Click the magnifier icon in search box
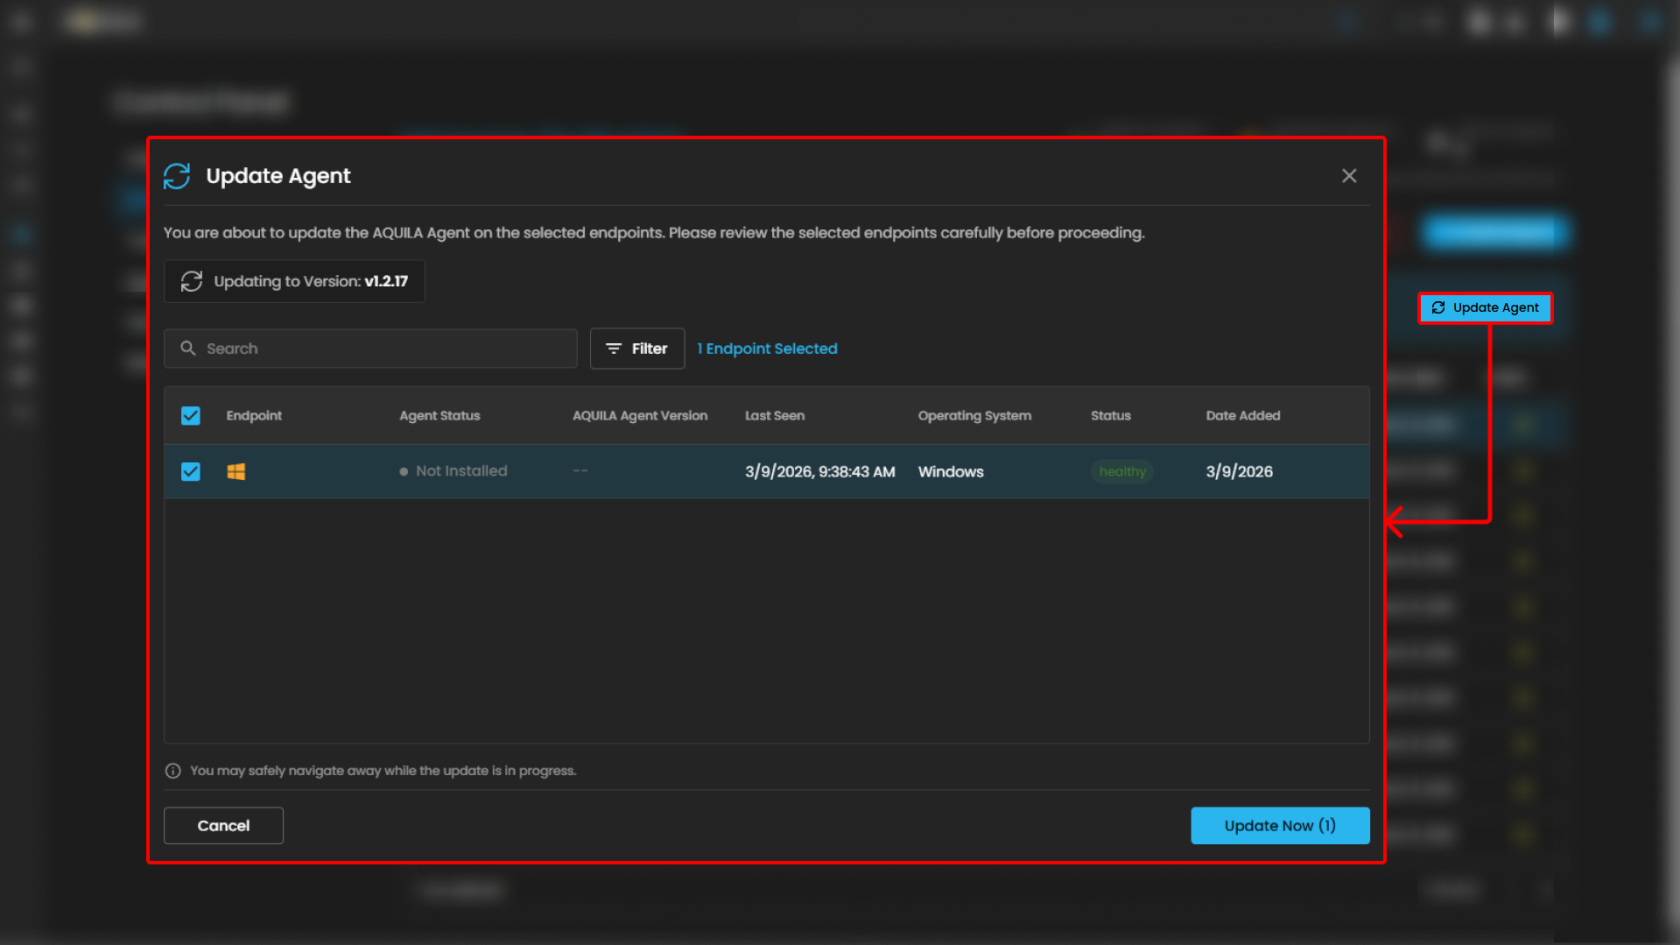This screenshot has width=1680, height=945. 188,348
